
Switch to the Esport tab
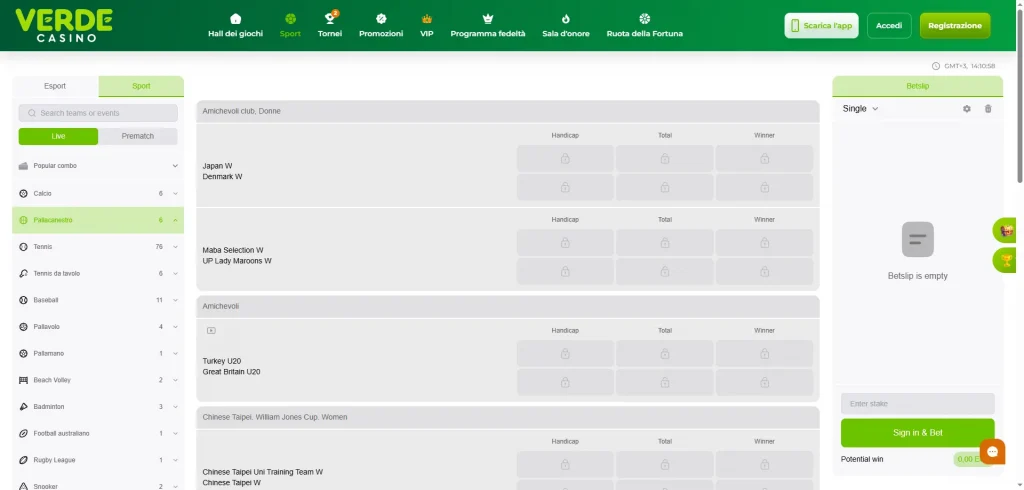(55, 86)
